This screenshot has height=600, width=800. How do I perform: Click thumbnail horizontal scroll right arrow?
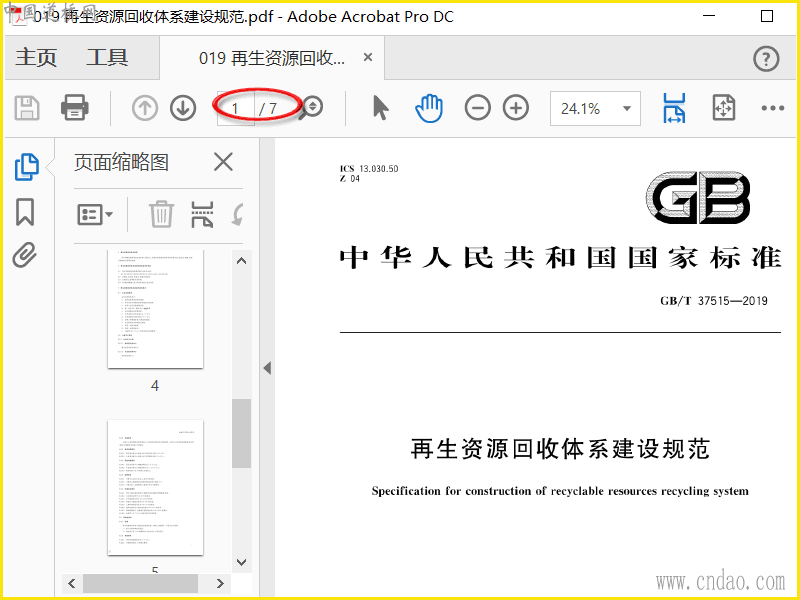point(220,583)
